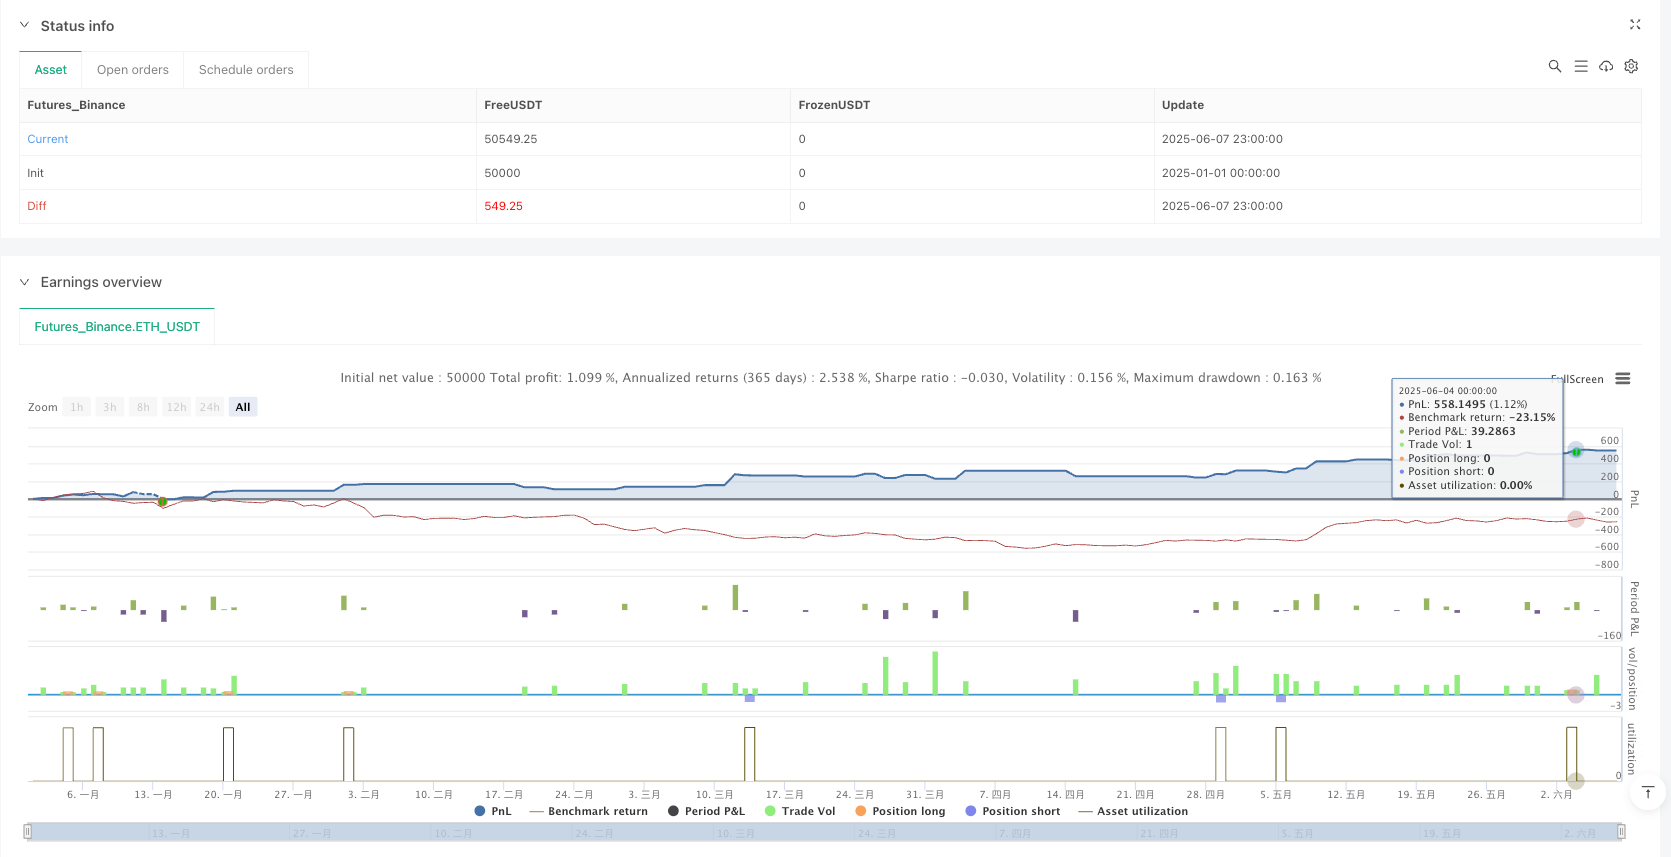
Task: Click the left handle of range navigator
Action: (28, 831)
